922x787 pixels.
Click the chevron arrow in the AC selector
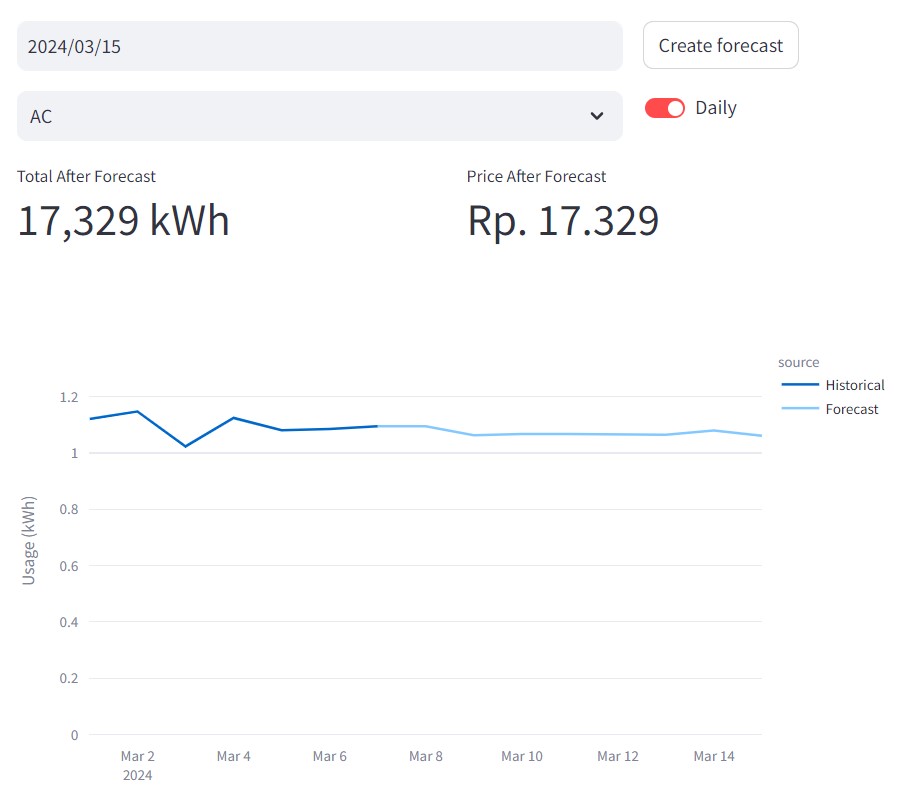[597, 116]
